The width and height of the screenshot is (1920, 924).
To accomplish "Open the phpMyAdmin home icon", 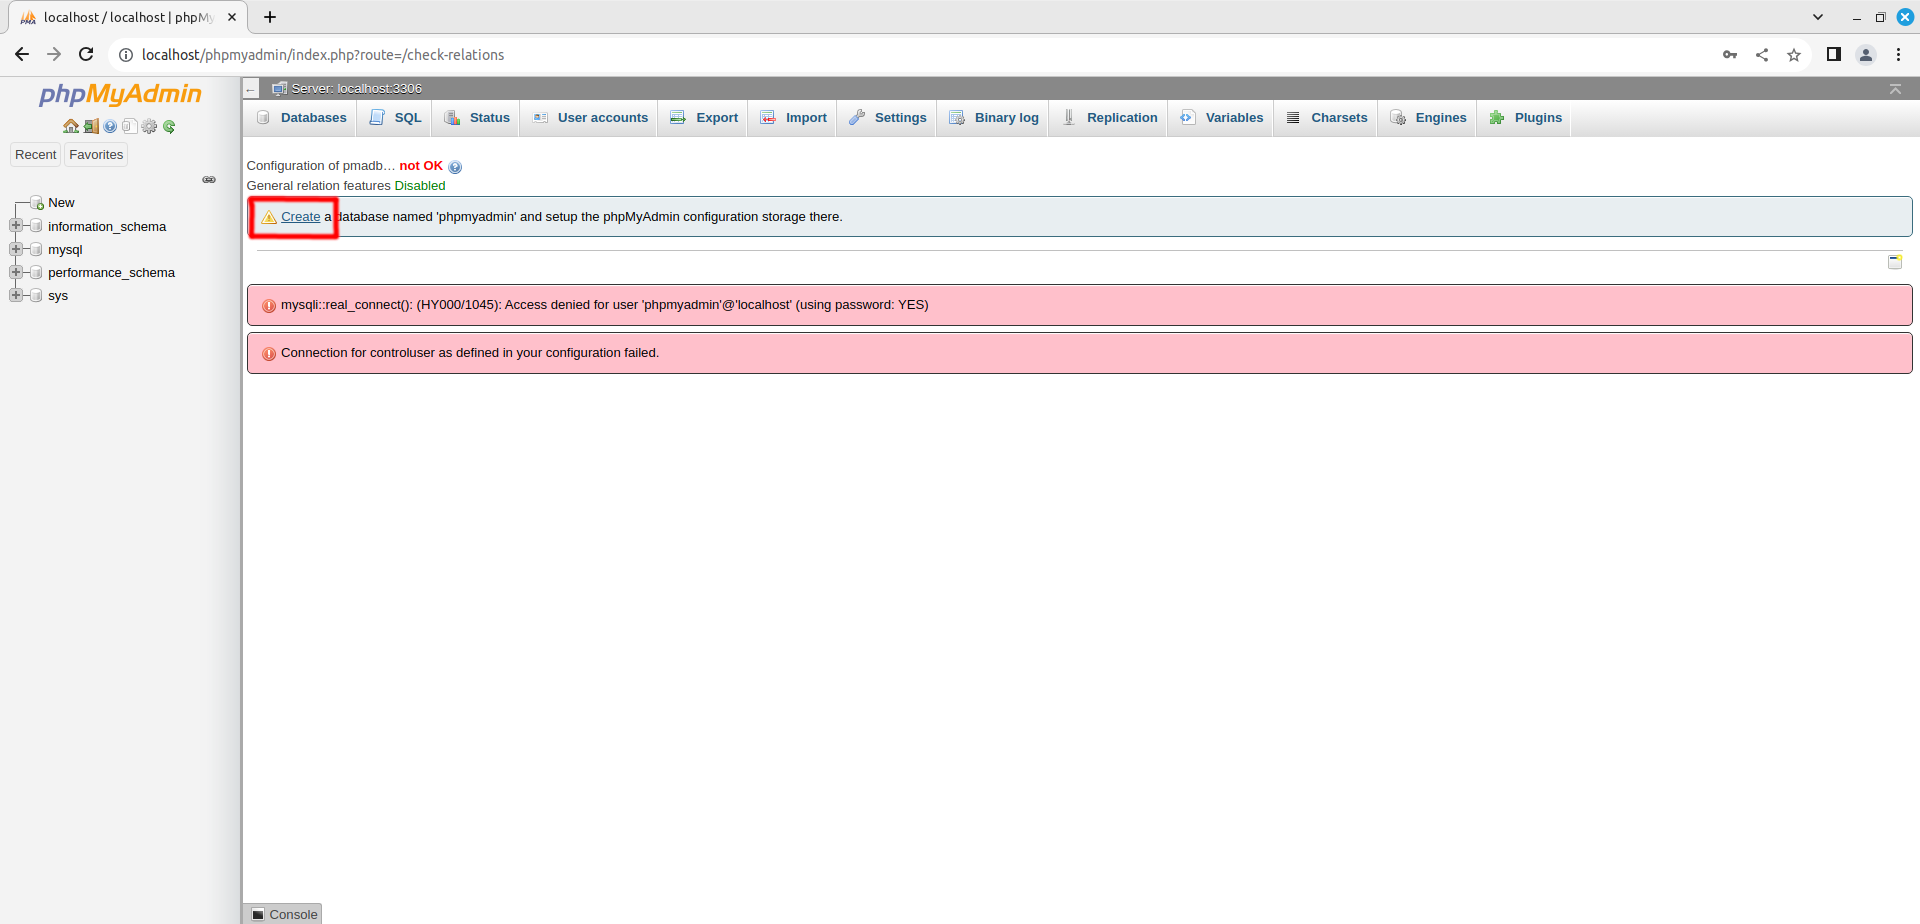I will pyautogui.click(x=71, y=126).
